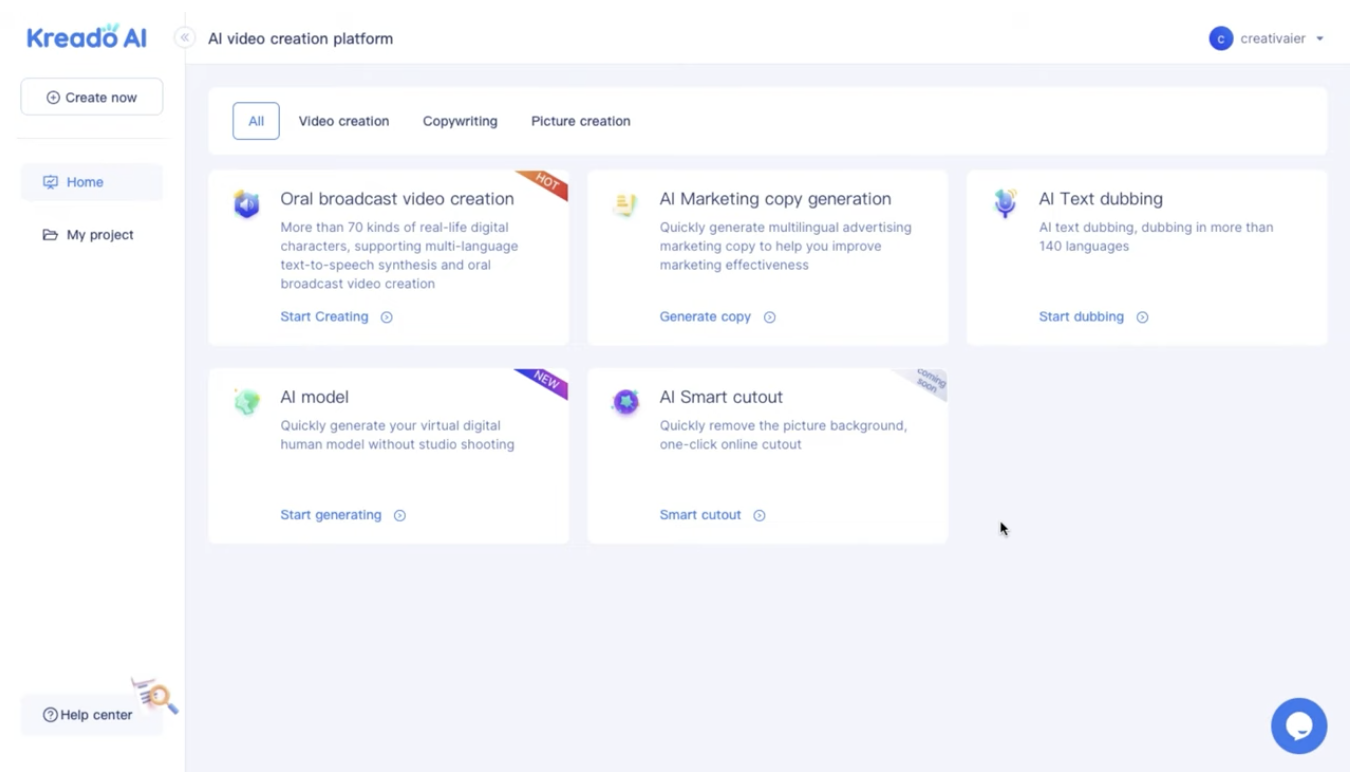
Task: Click the Start dubbing link
Action: tap(1081, 317)
